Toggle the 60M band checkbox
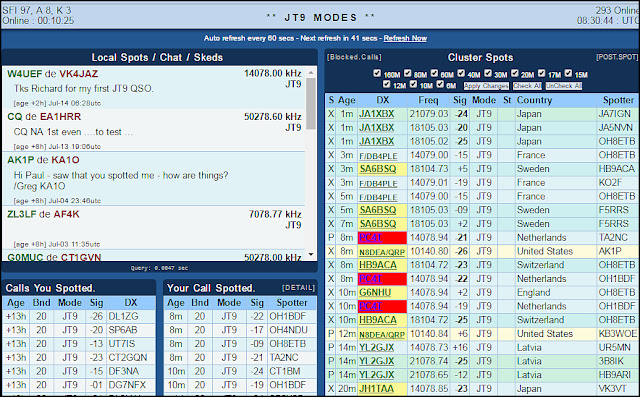The height and width of the screenshot is (397, 640). (x=434, y=73)
